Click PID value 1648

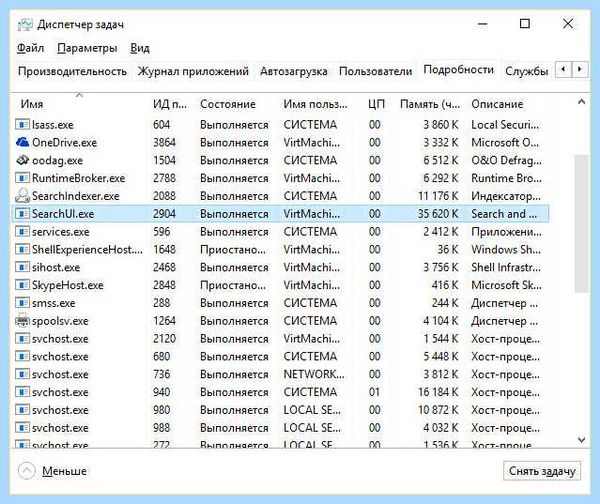click(165, 250)
